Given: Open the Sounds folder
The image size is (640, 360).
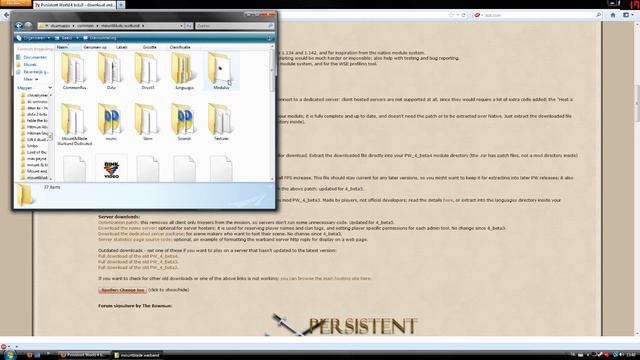Looking at the screenshot, I should tap(184, 122).
